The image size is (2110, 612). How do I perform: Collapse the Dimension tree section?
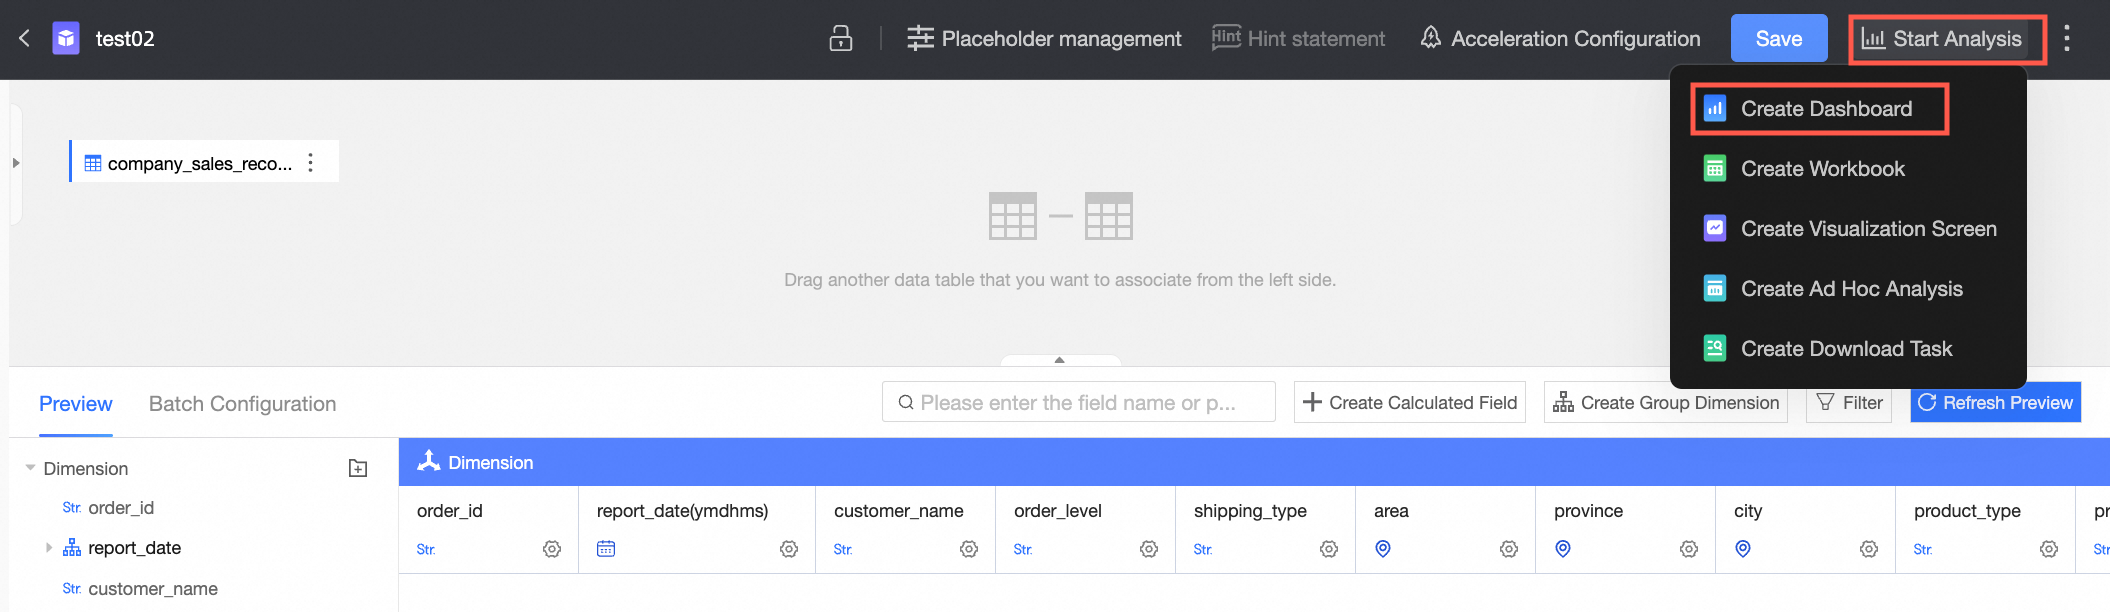pyautogui.click(x=31, y=468)
